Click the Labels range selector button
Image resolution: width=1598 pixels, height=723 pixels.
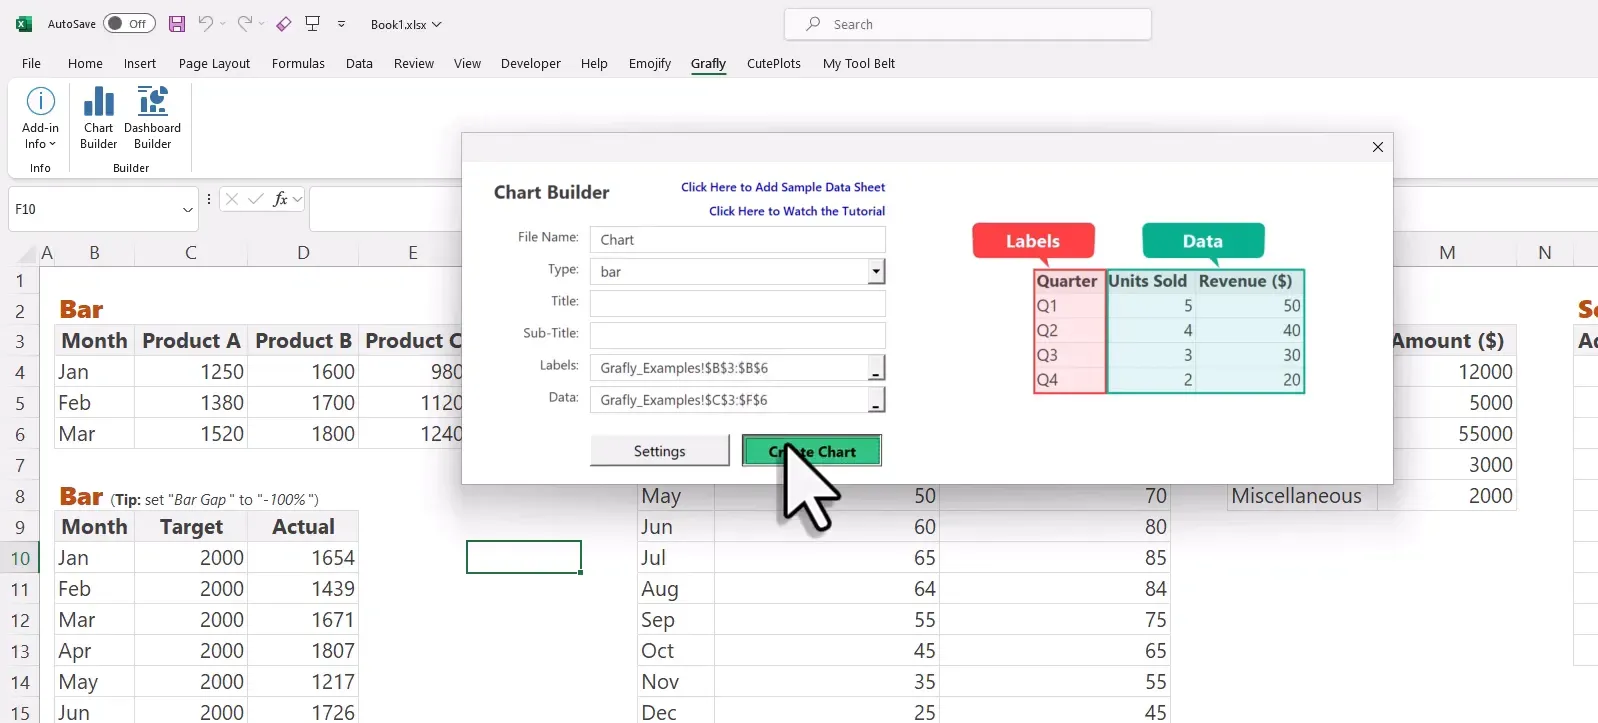pyautogui.click(x=876, y=368)
